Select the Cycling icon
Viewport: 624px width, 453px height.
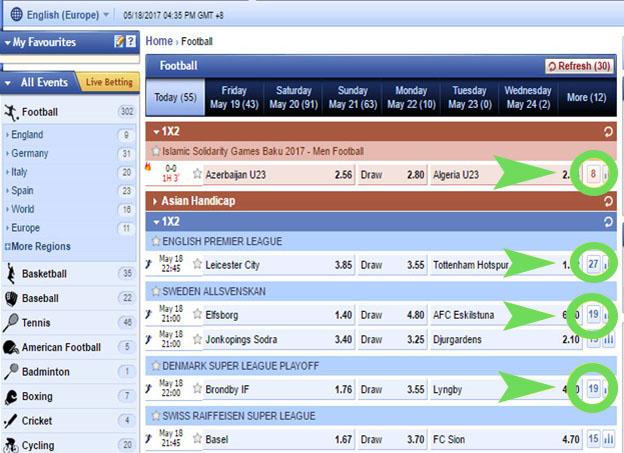point(11,445)
